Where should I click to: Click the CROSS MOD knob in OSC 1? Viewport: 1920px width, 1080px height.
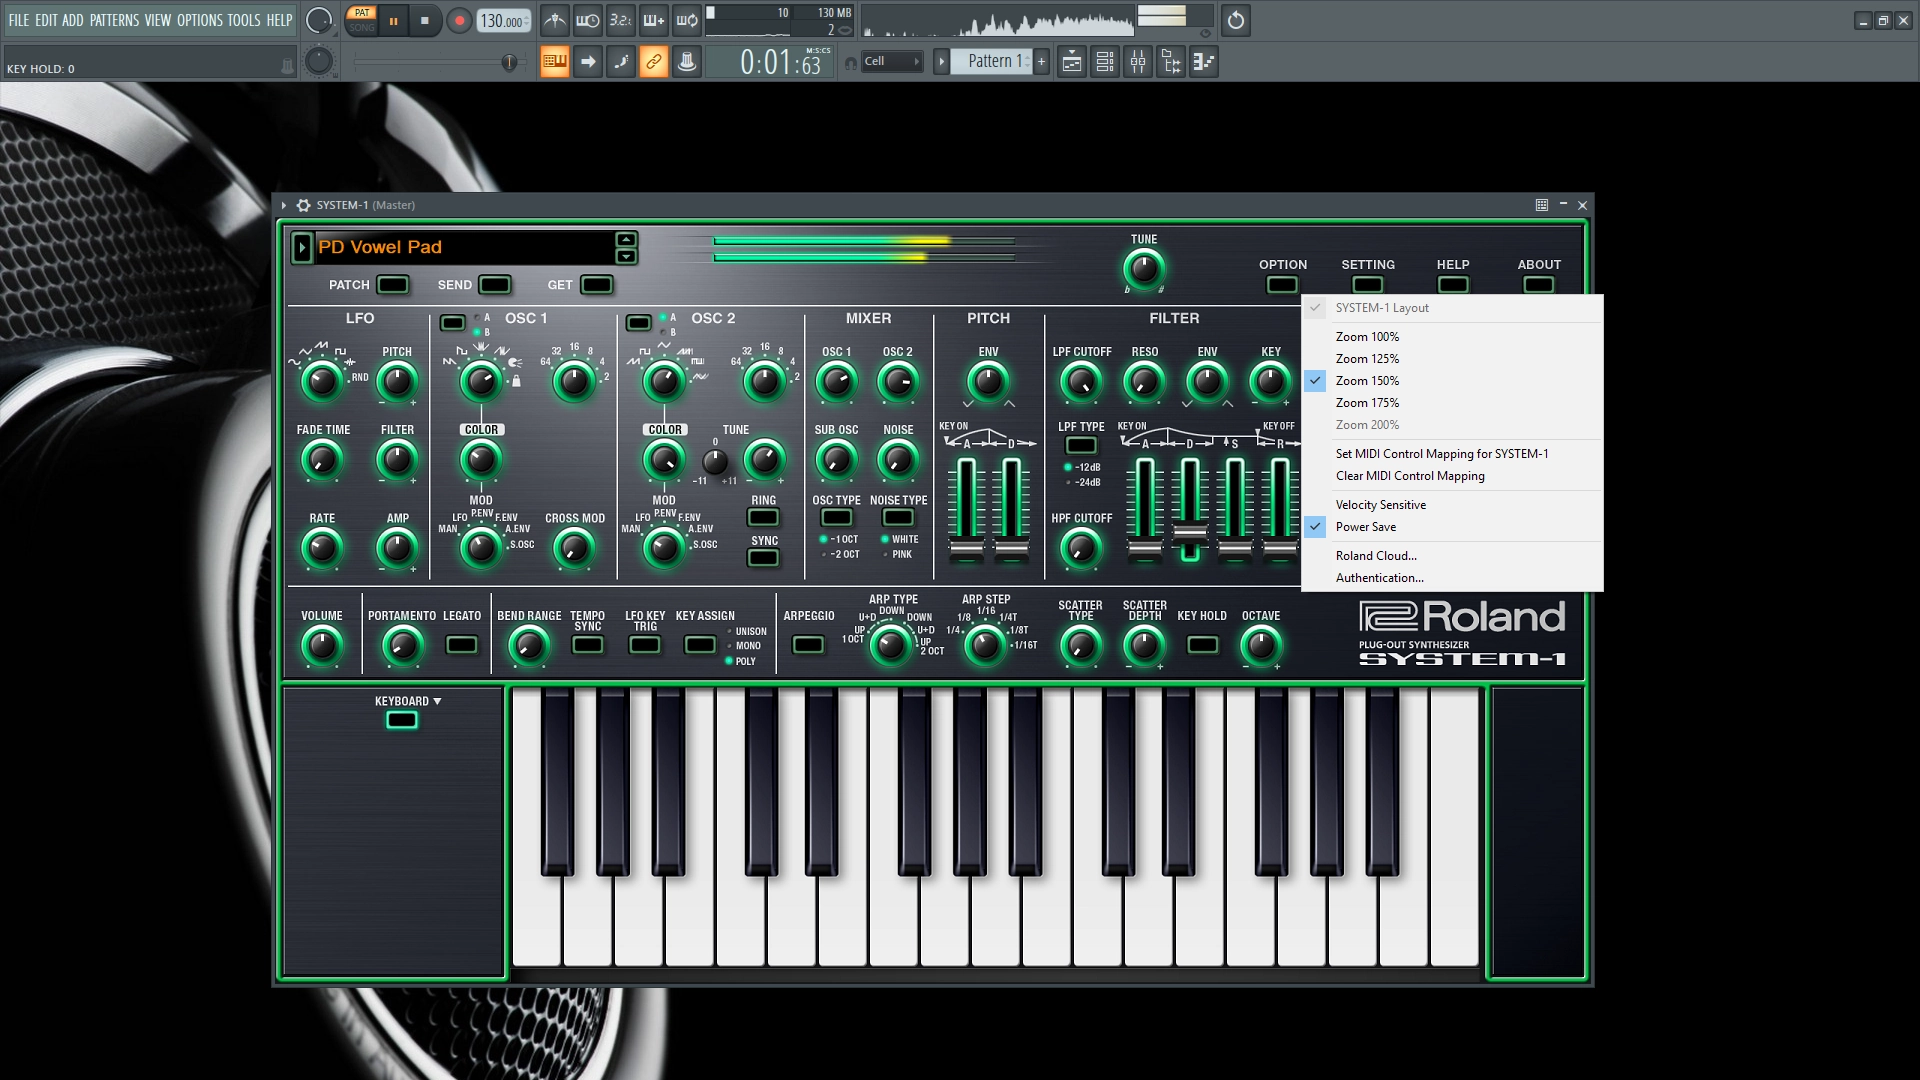(574, 548)
